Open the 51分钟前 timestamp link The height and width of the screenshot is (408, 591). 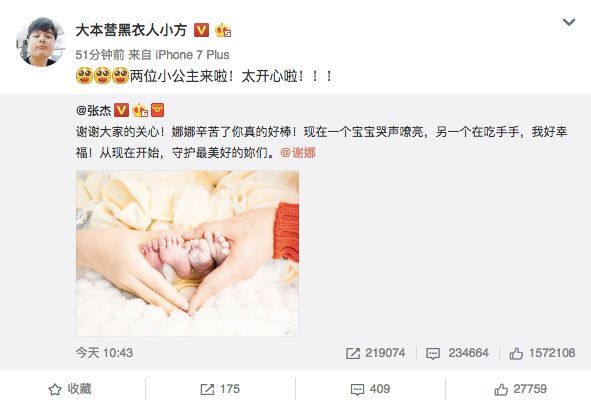pos(100,55)
